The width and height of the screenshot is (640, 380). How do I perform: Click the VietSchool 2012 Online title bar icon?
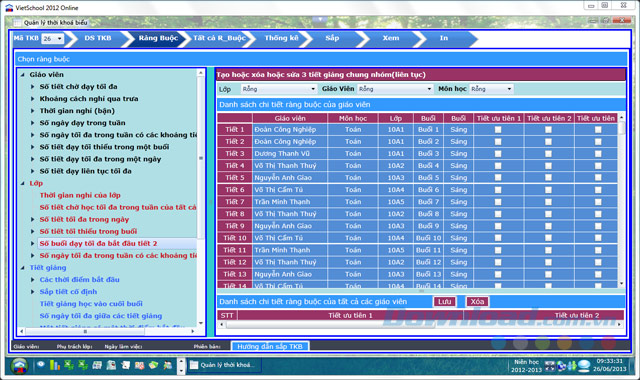[x=9, y=7]
